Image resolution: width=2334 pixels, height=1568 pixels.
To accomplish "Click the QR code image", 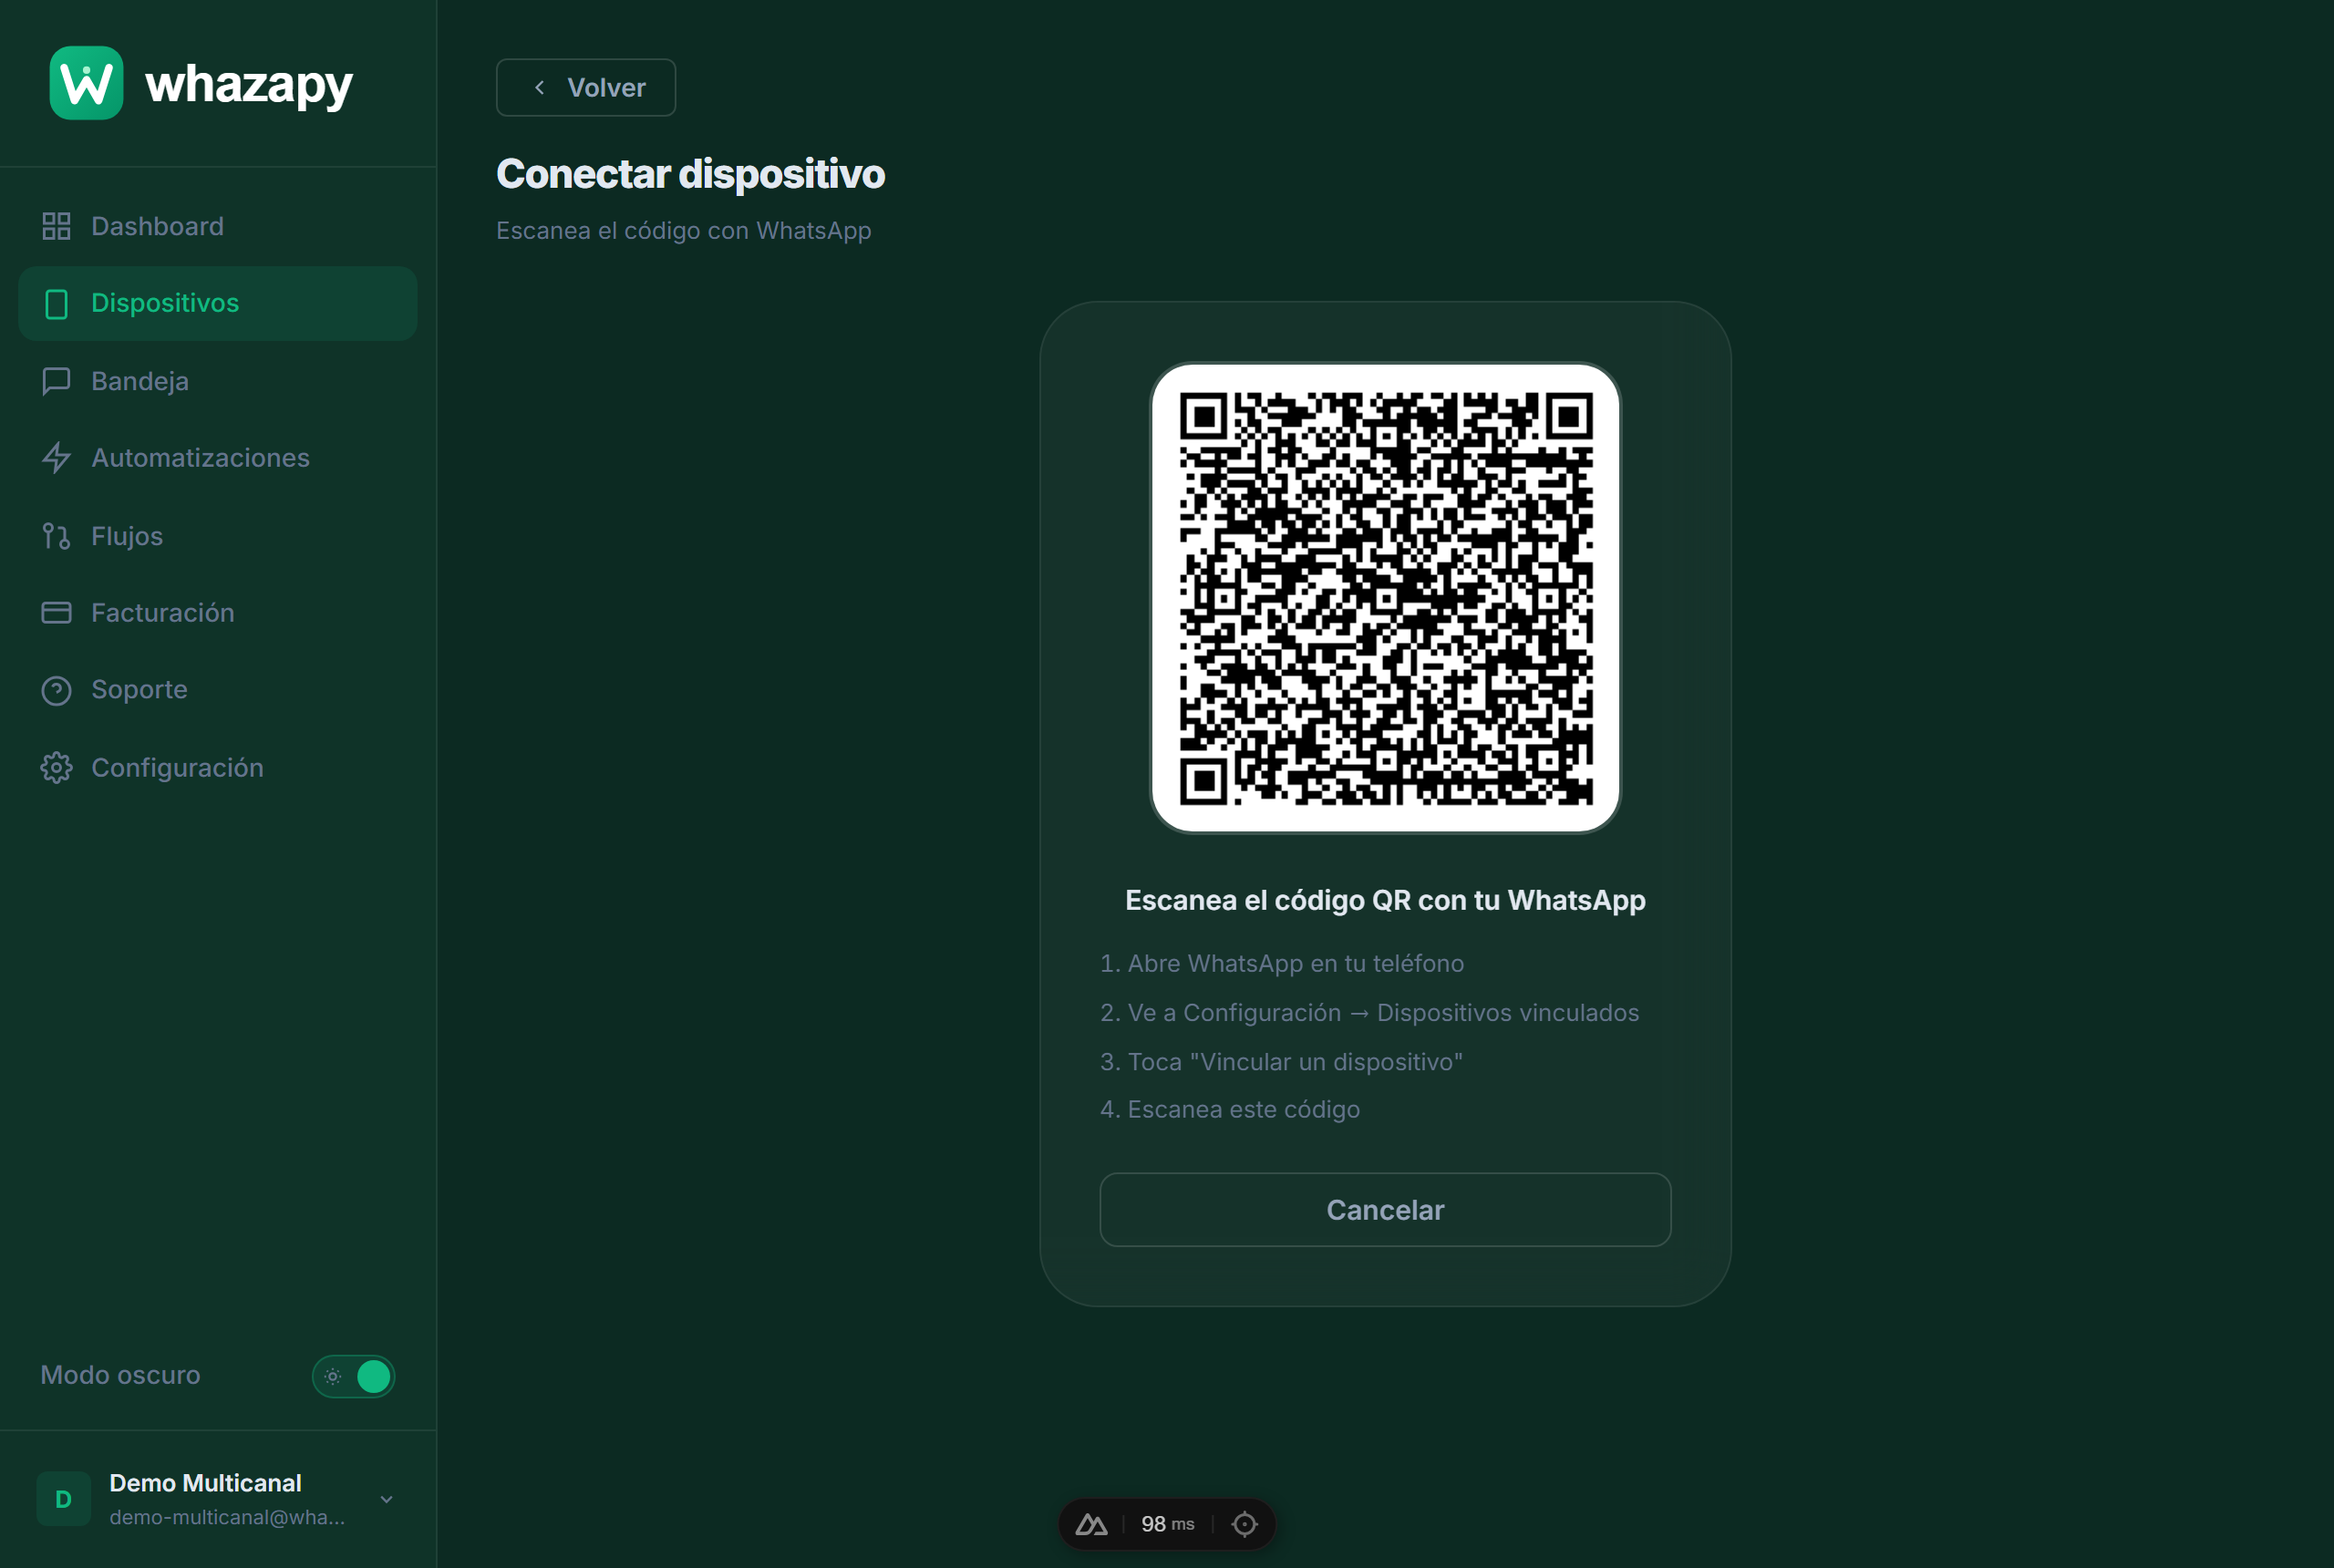I will [x=1385, y=597].
